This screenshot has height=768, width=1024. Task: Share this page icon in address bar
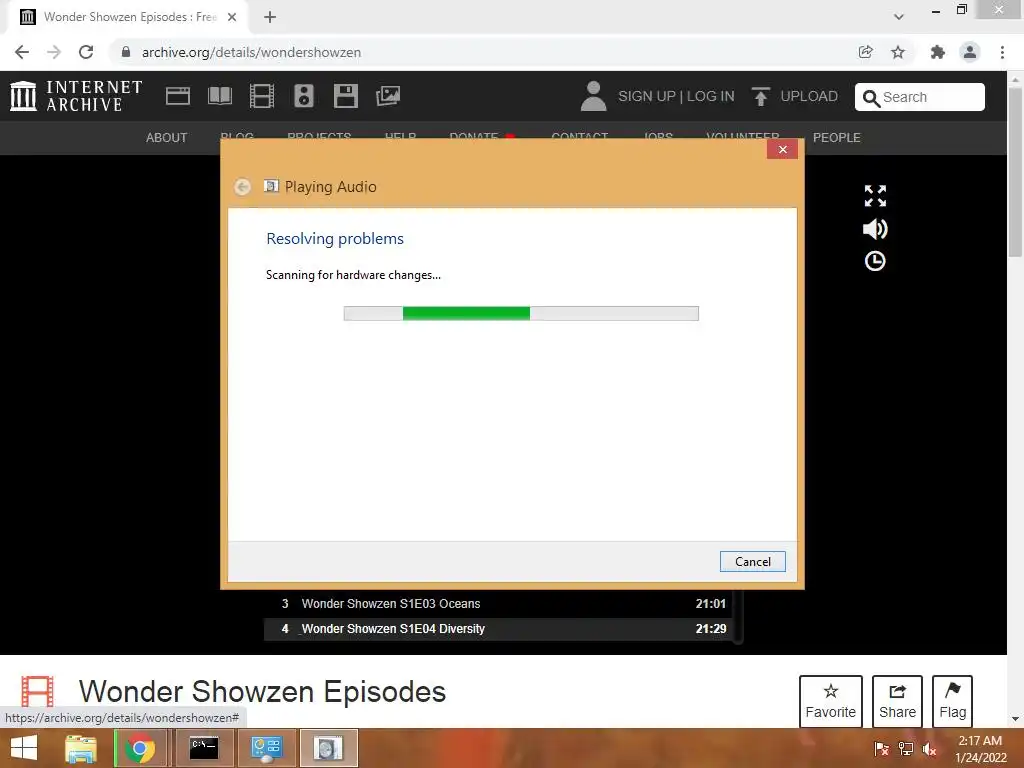(x=865, y=52)
